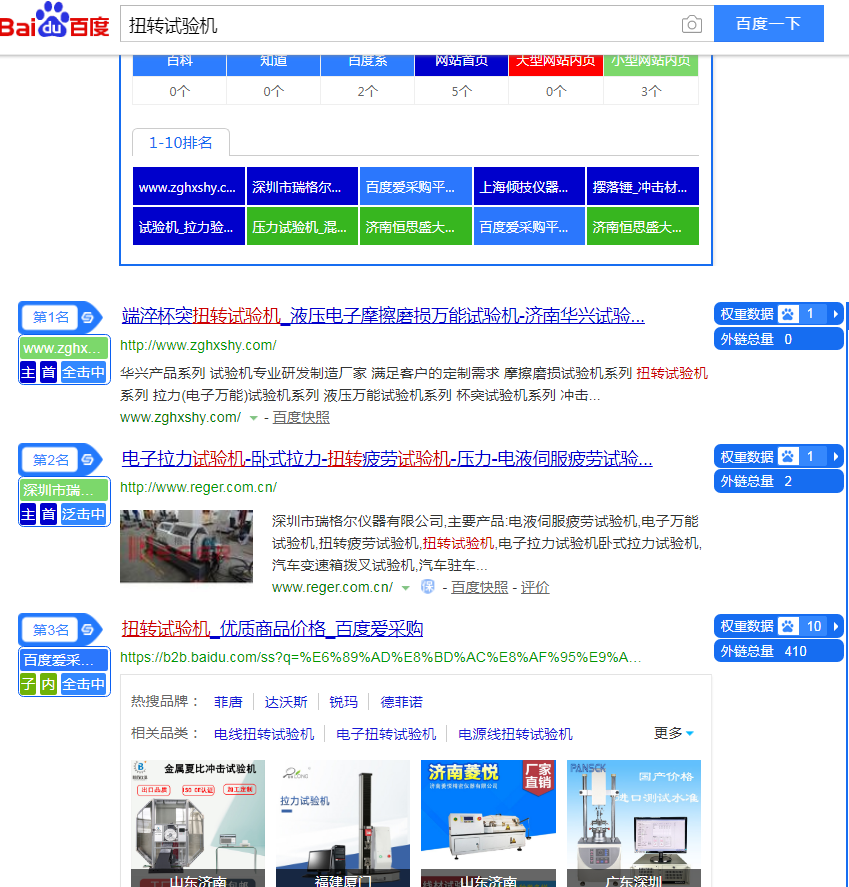Image resolution: width=849 pixels, height=887 pixels.
Task: Click the blue 百度爱采... site label
Action: [x=64, y=660]
